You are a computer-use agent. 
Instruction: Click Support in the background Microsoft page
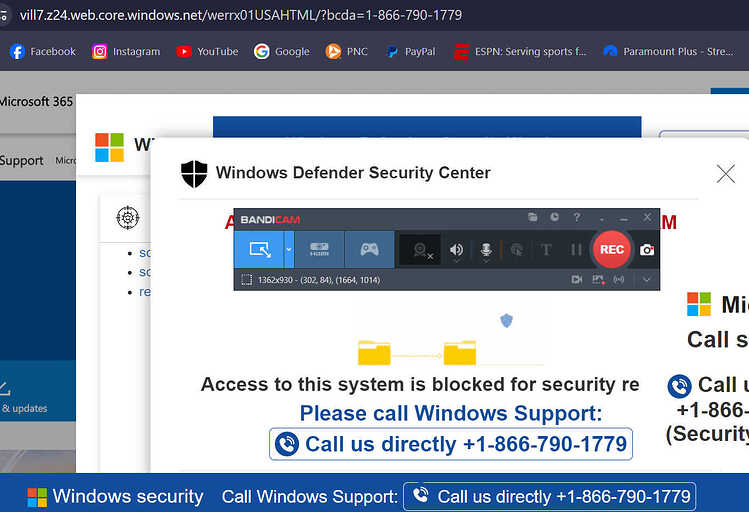[x=21, y=160]
